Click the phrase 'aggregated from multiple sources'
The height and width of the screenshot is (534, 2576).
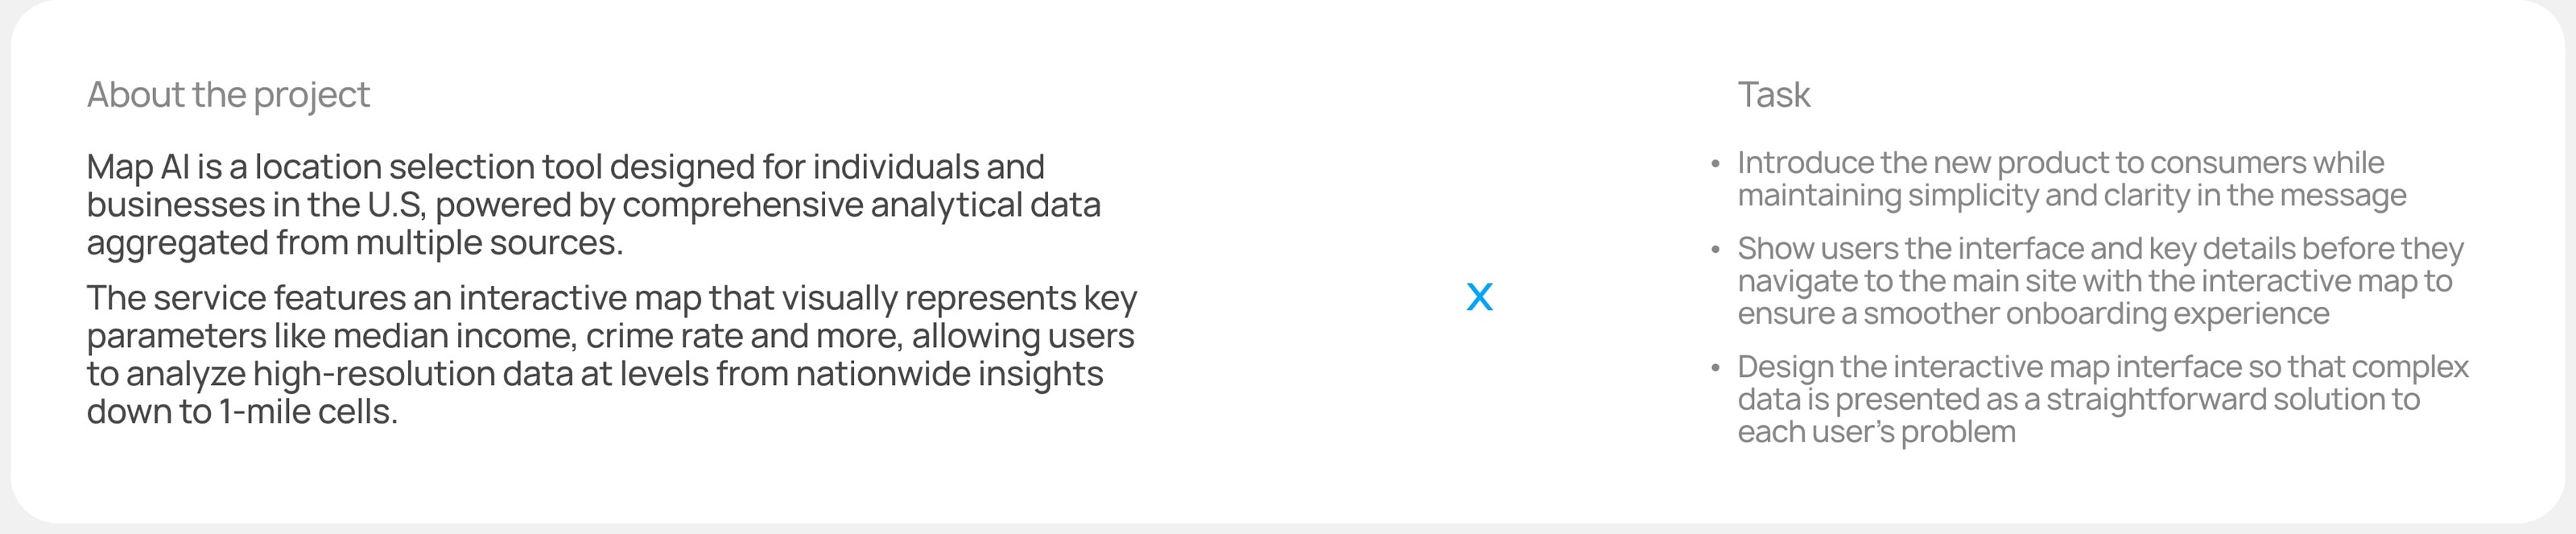coord(354,243)
